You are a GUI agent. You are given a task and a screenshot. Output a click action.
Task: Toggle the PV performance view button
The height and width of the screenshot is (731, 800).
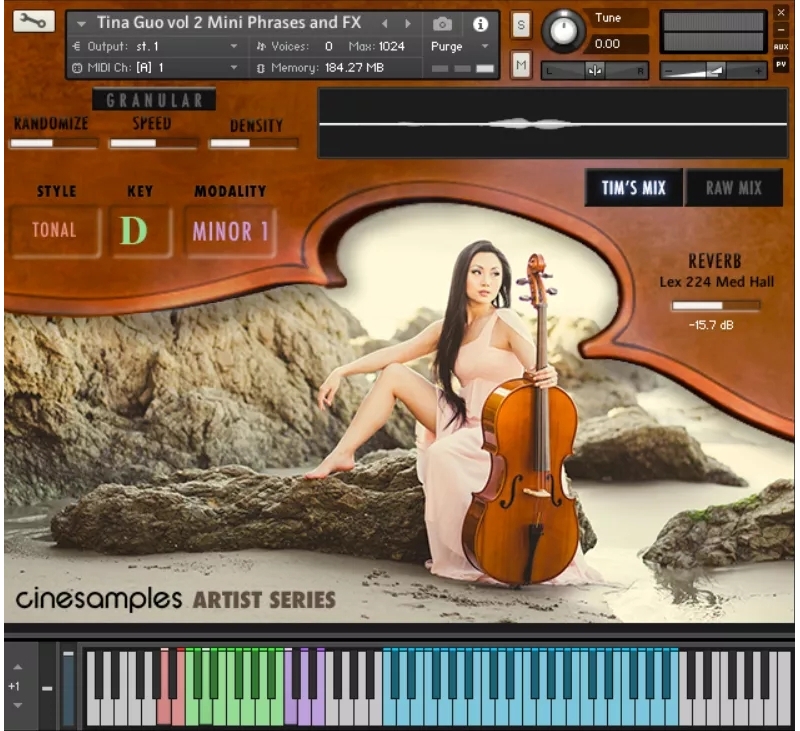[781, 65]
